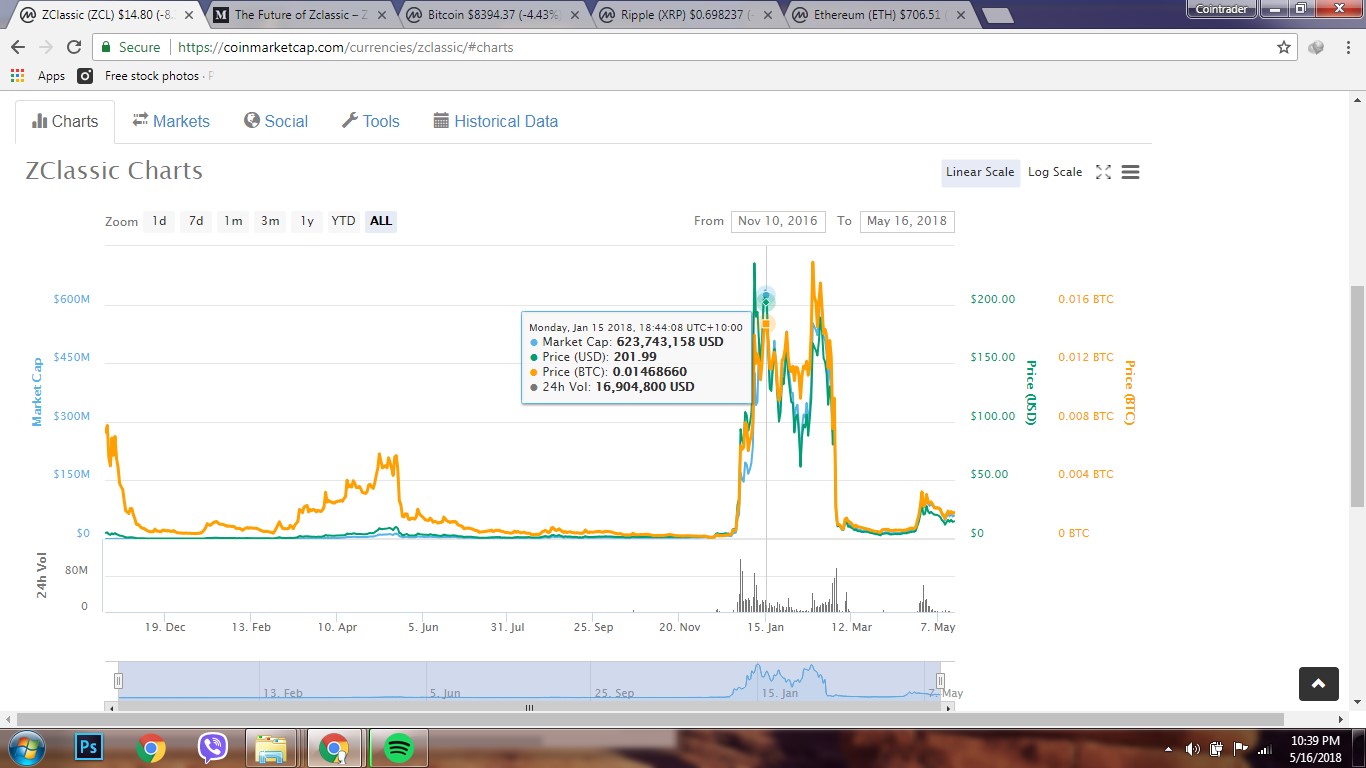Click the page horizontal scrollbar
Screen dimensions: 1366x768
click(x=650, y=719)
